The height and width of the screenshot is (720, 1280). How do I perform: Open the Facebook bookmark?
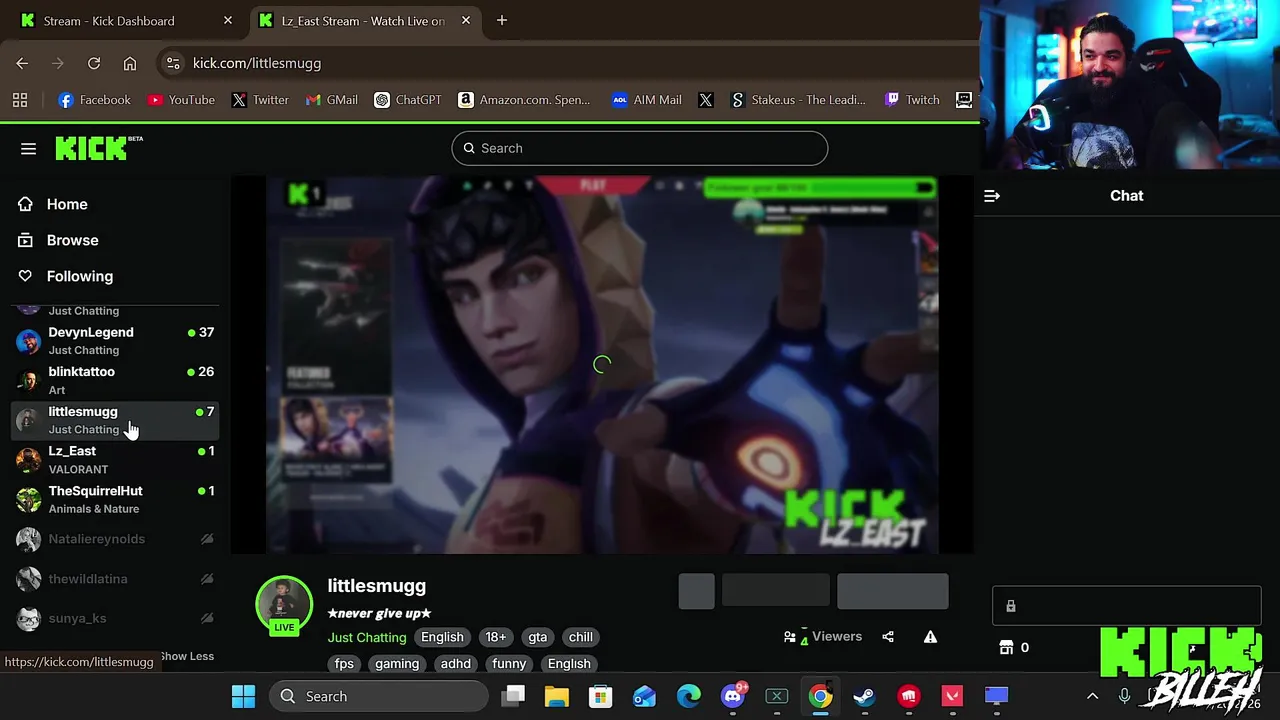(x=94, y=100)
